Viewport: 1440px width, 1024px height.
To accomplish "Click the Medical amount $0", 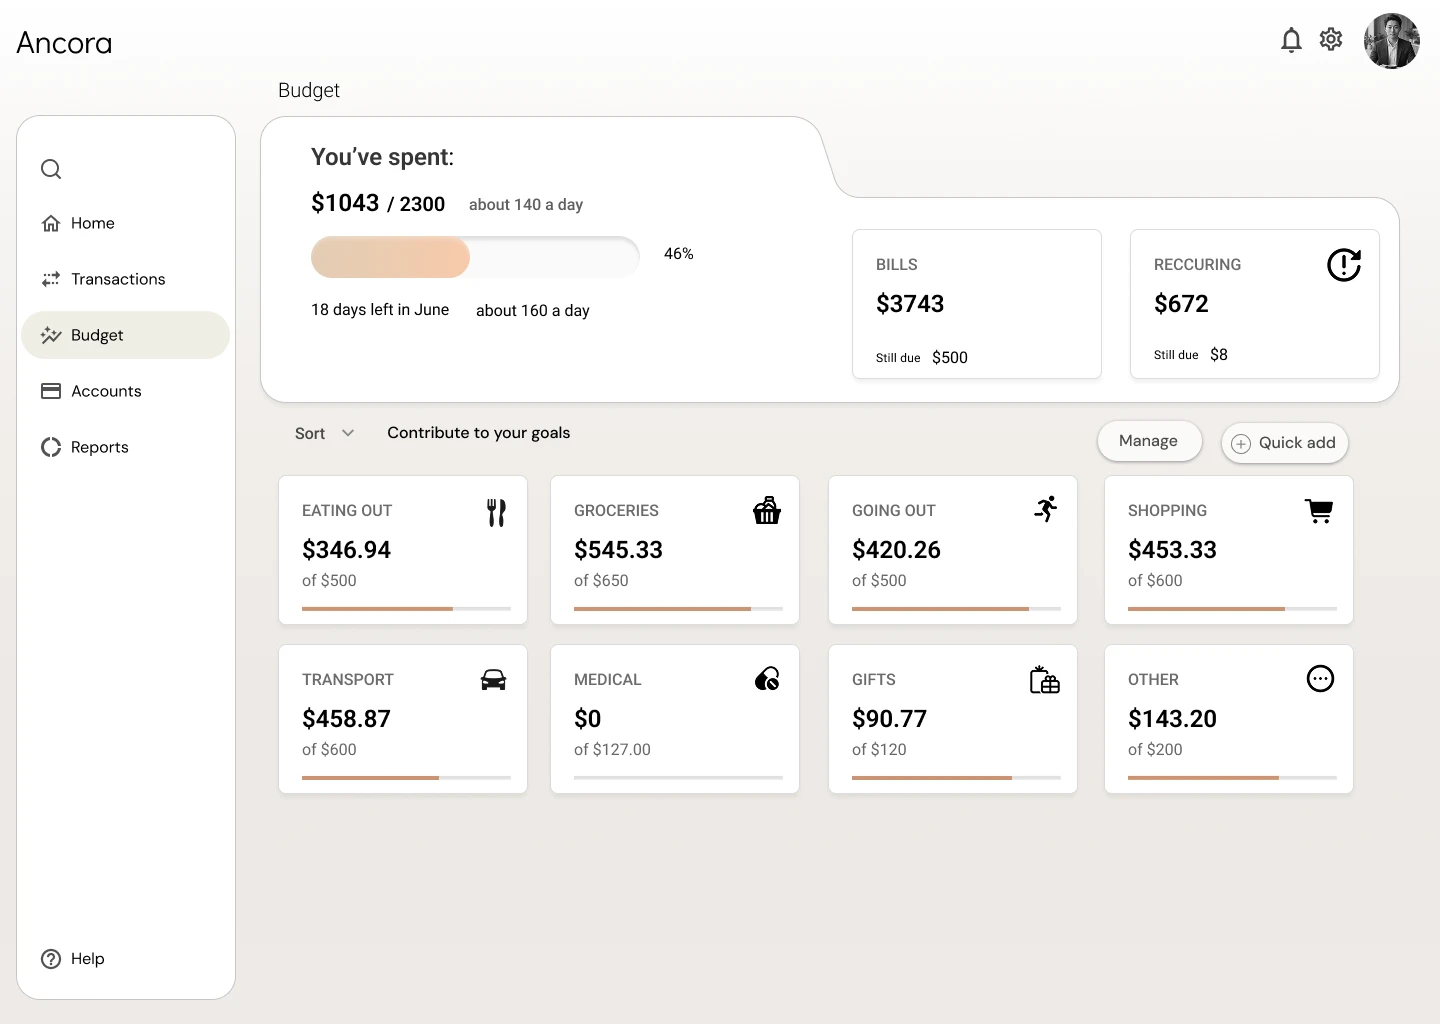I will pos(588,719).
